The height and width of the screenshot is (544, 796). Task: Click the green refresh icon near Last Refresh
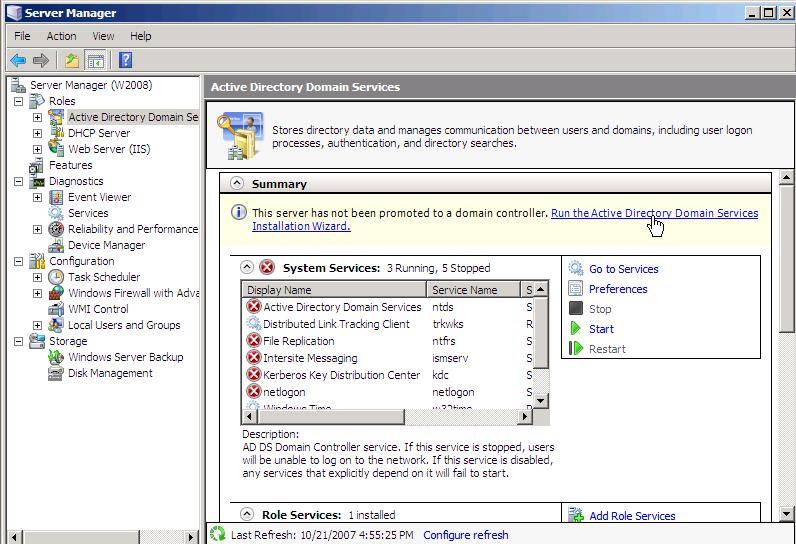pyautogui.click(x=218, y=534)
